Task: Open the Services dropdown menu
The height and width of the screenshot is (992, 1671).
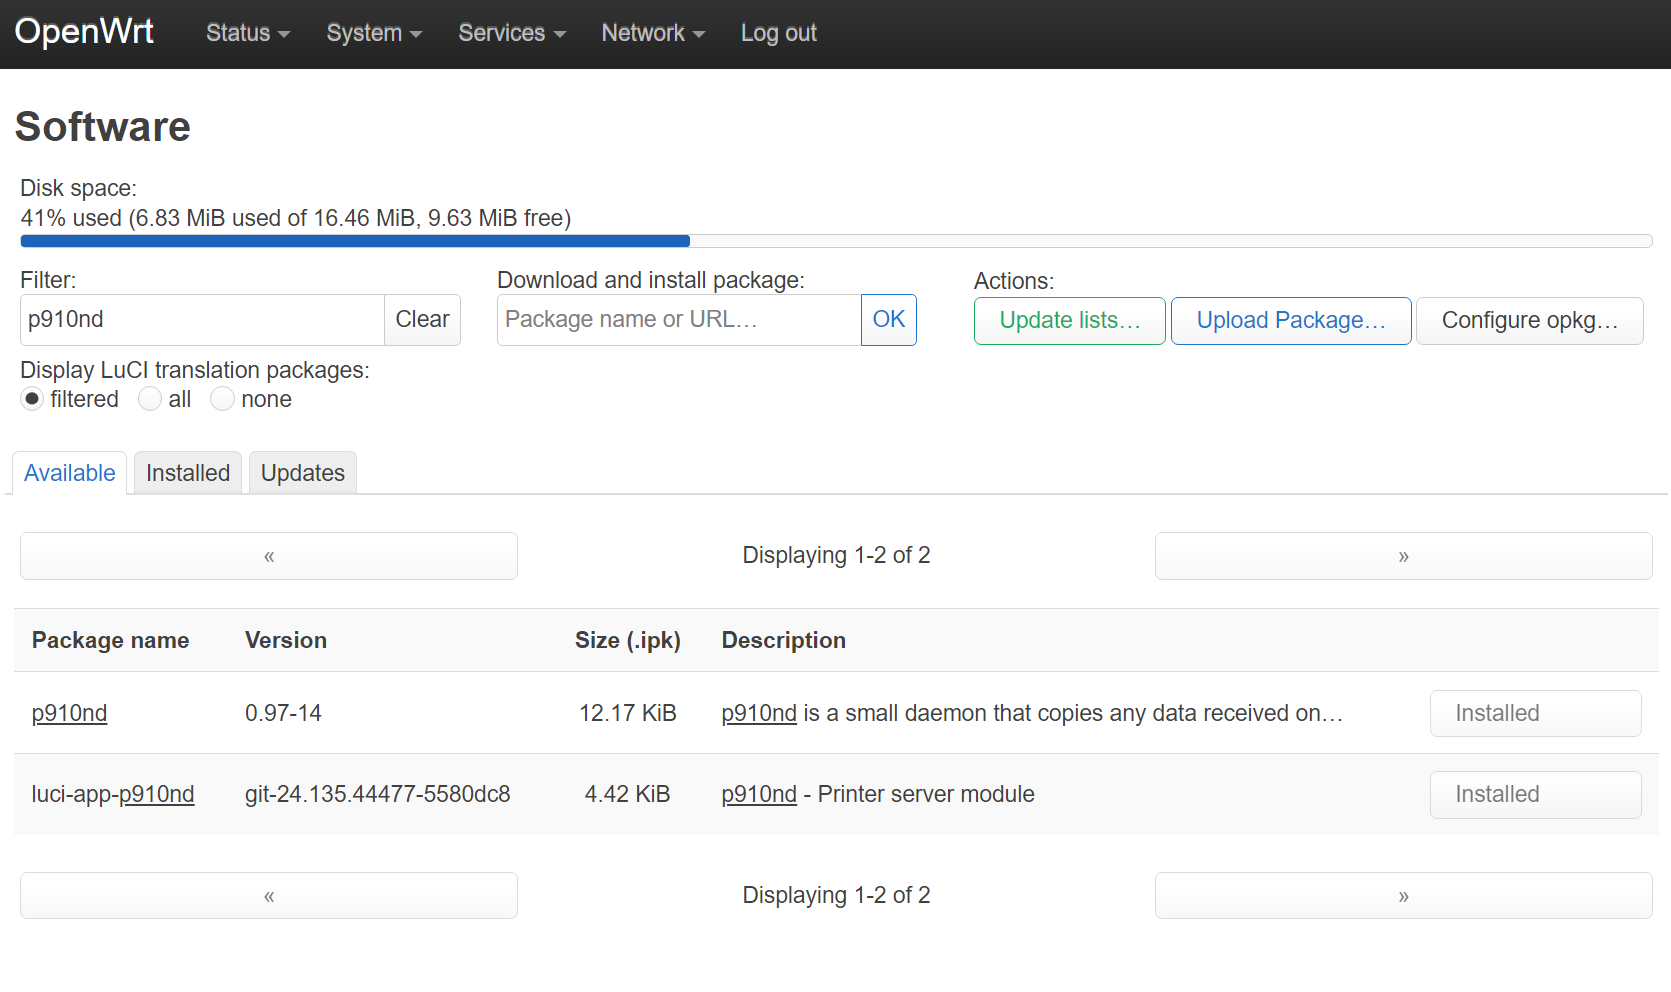Action: click(x=512, y=33)
